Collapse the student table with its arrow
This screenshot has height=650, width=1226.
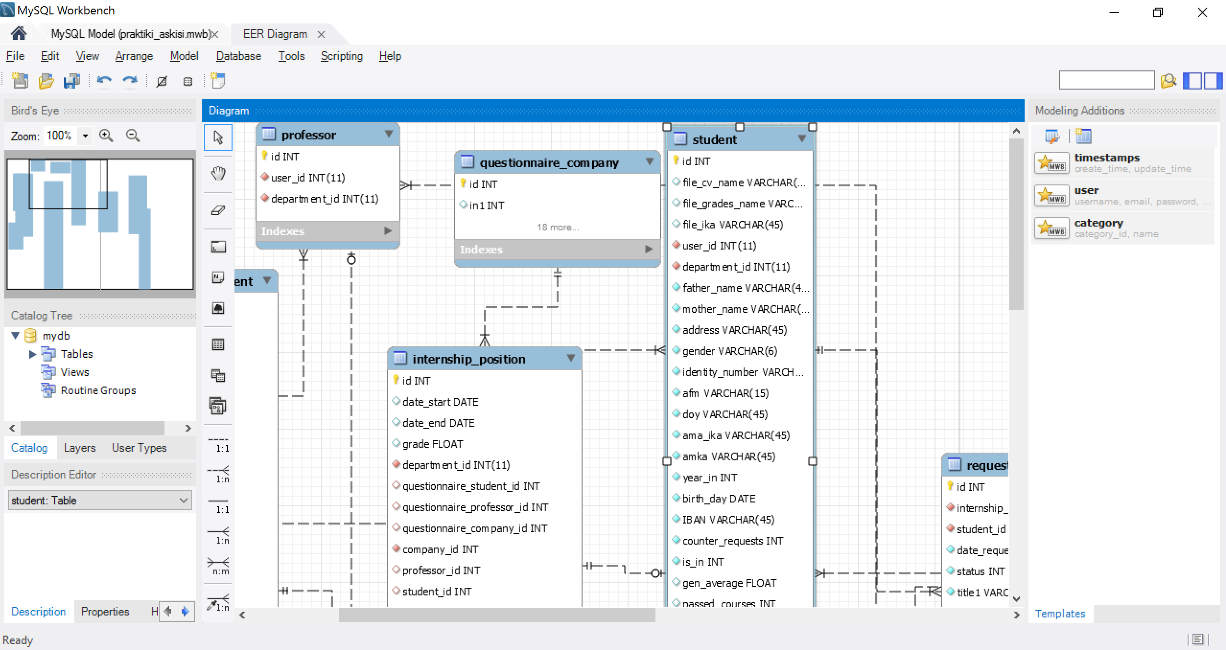(x=802, y=139)
